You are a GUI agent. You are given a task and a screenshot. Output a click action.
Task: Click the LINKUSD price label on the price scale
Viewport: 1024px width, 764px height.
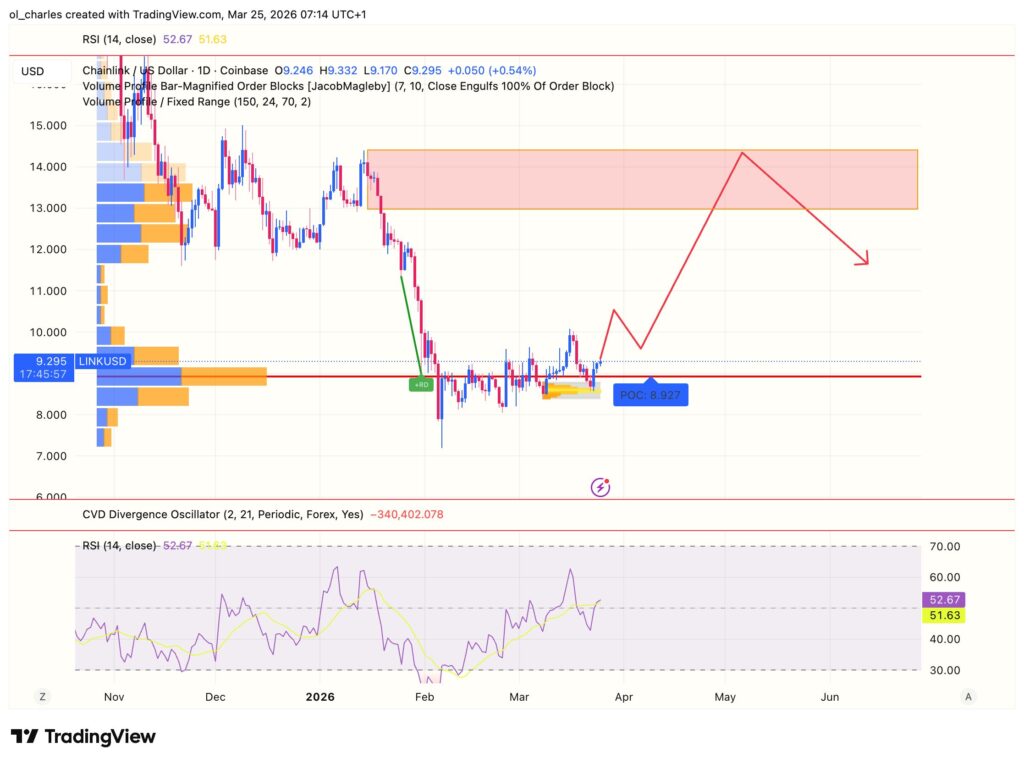102,361
